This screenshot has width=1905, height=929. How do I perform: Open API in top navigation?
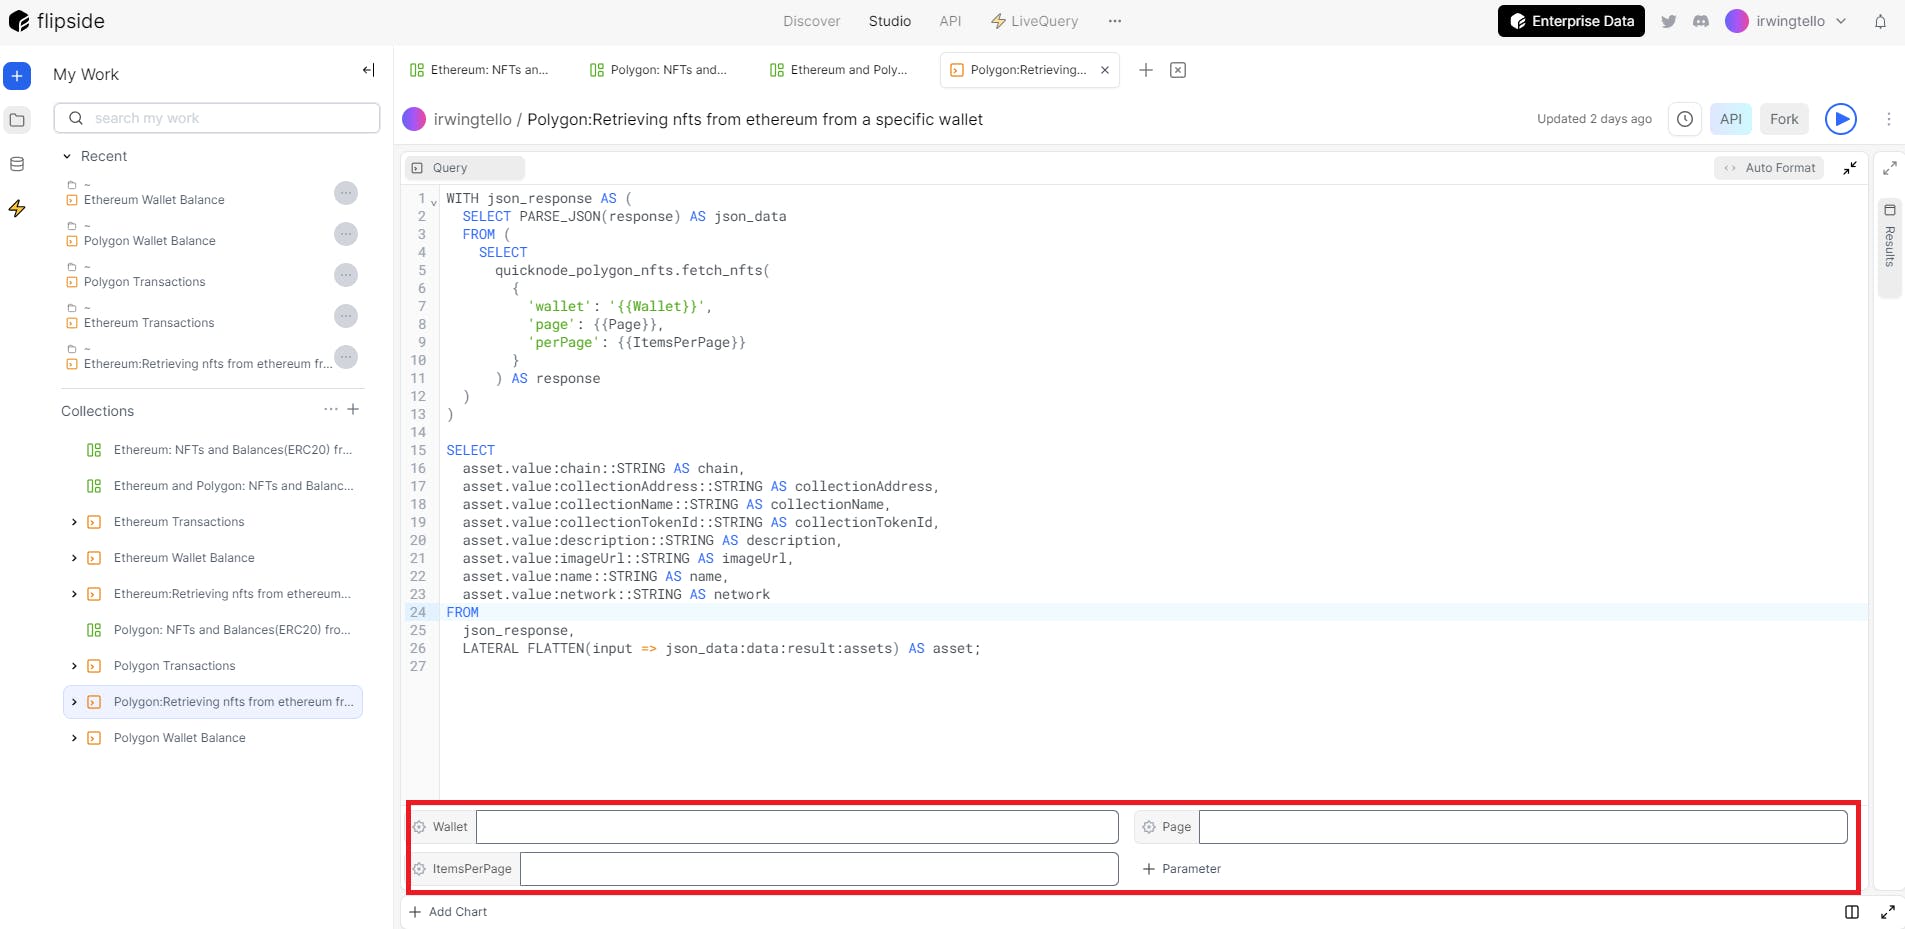[950, 21]
